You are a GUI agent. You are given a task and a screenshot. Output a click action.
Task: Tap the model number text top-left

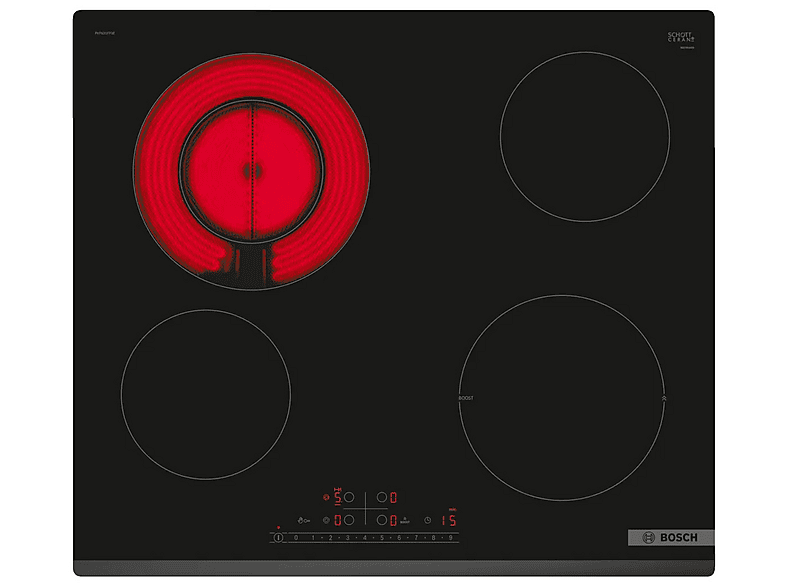click(x=104, y=33)
